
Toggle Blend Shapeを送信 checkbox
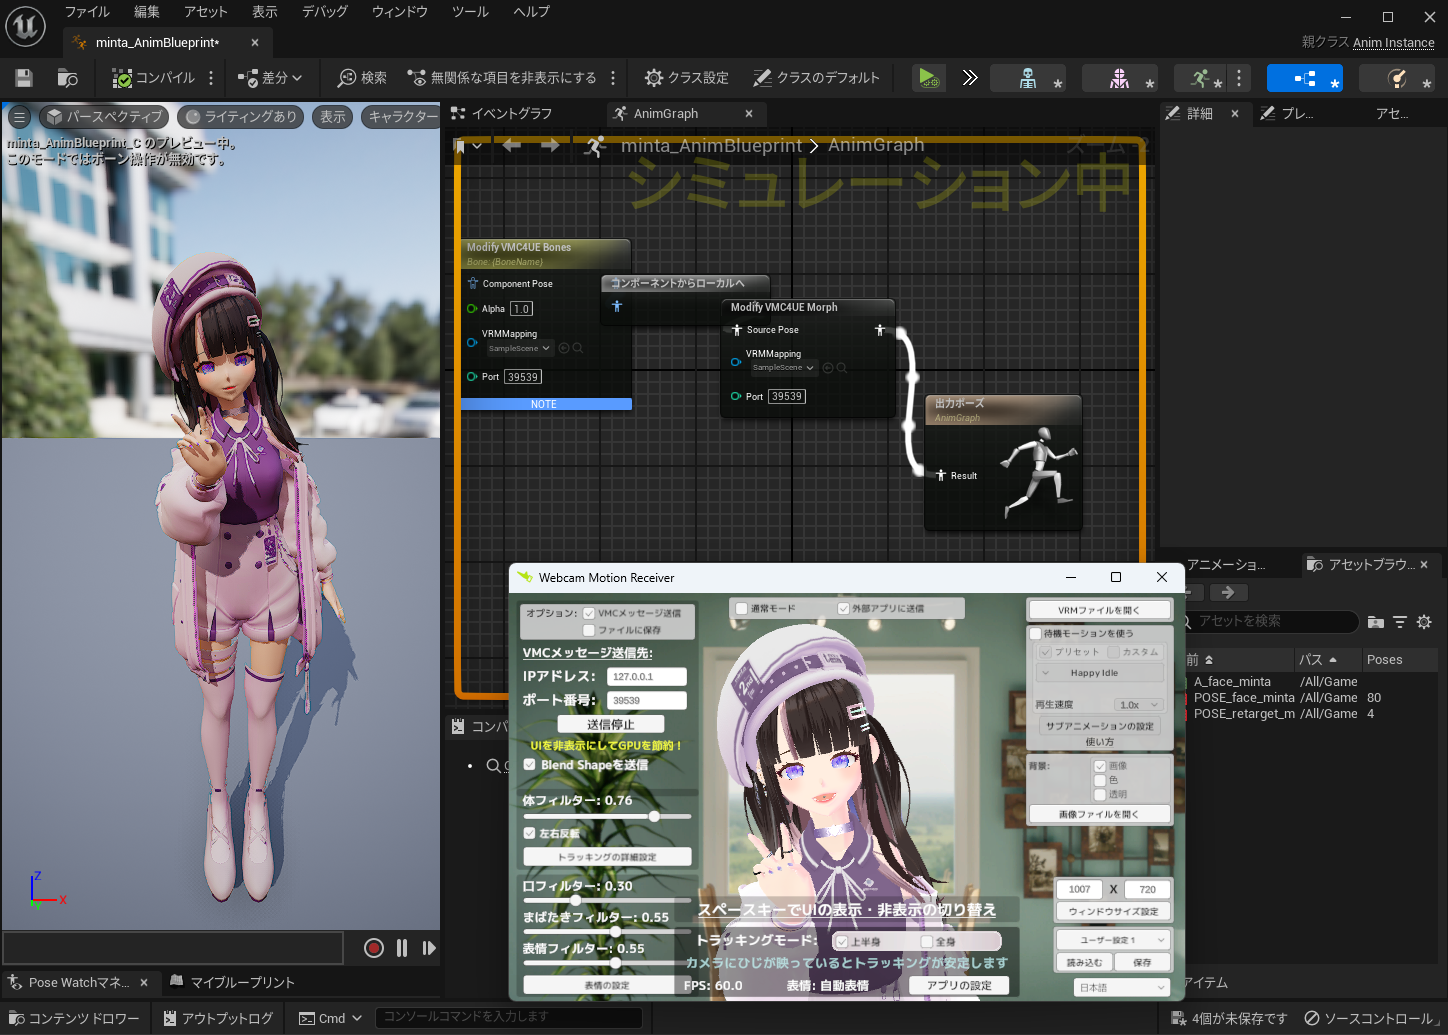pos(530,765)
